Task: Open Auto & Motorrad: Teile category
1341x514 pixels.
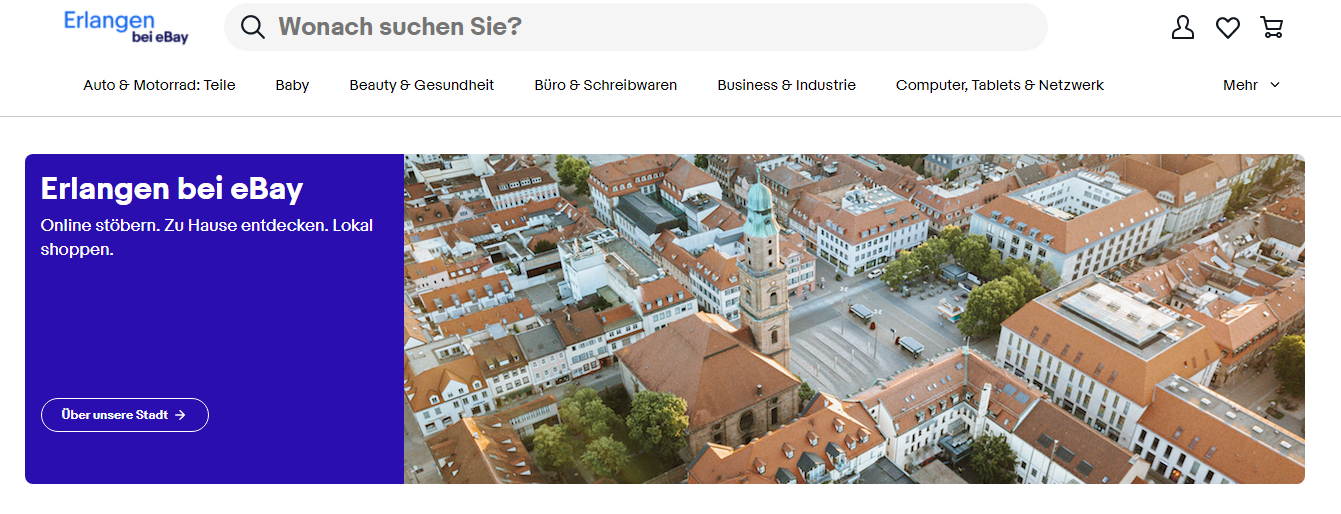Action: click(x=159, y=85)
